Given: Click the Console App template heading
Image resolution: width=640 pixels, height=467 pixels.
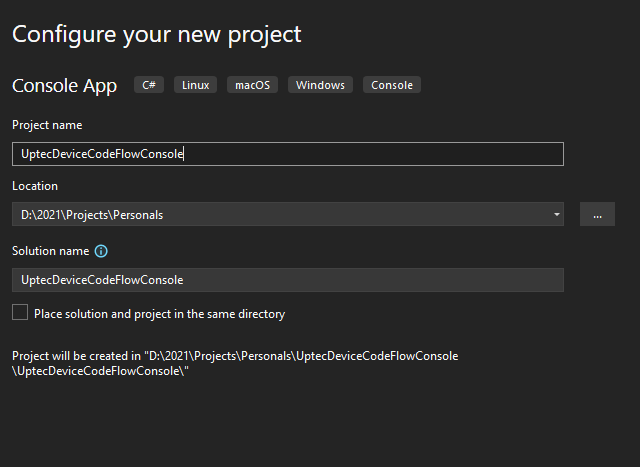Looking at the screenshot, I should click(x=64, y=86).
